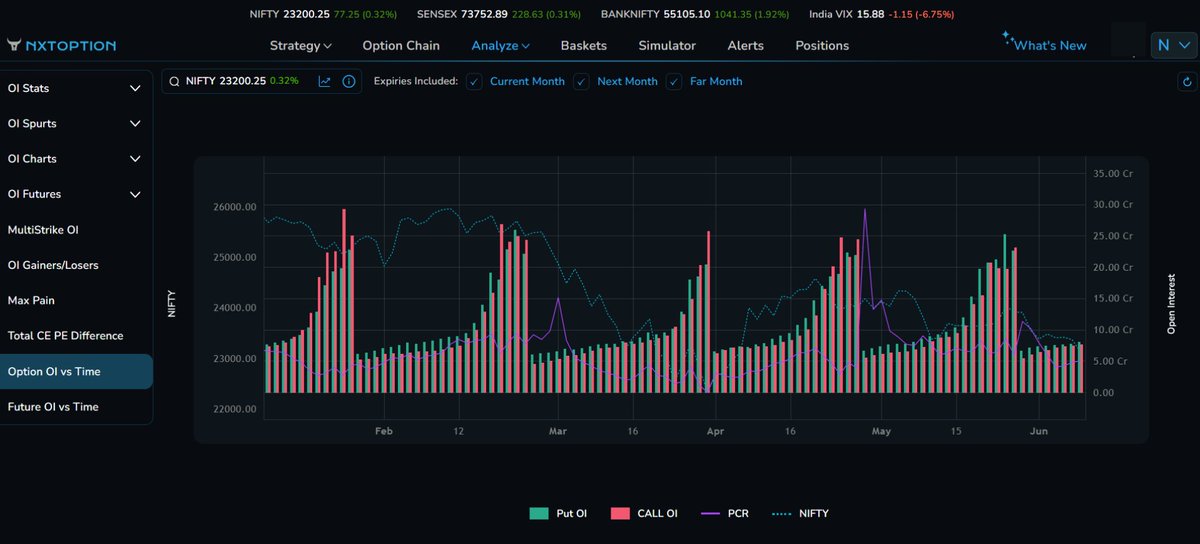Select OI Gainers/Losers in sidebar

(x=76, y=265)
